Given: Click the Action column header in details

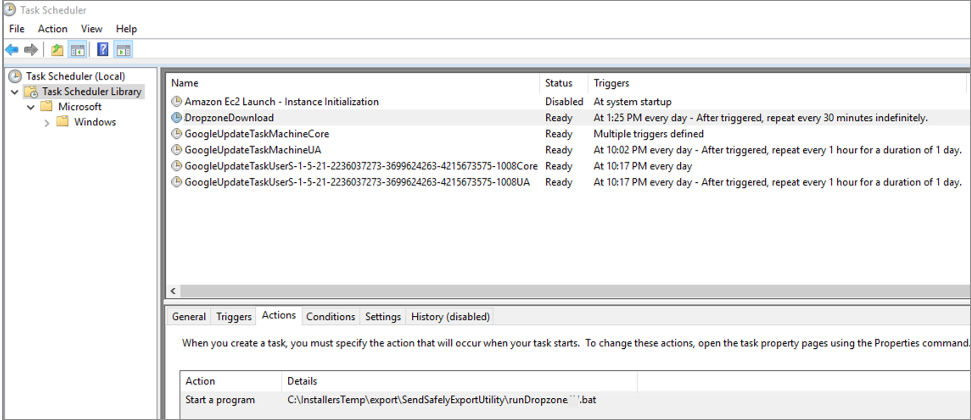Looking at the screenshot, I should tap(231, 382).
